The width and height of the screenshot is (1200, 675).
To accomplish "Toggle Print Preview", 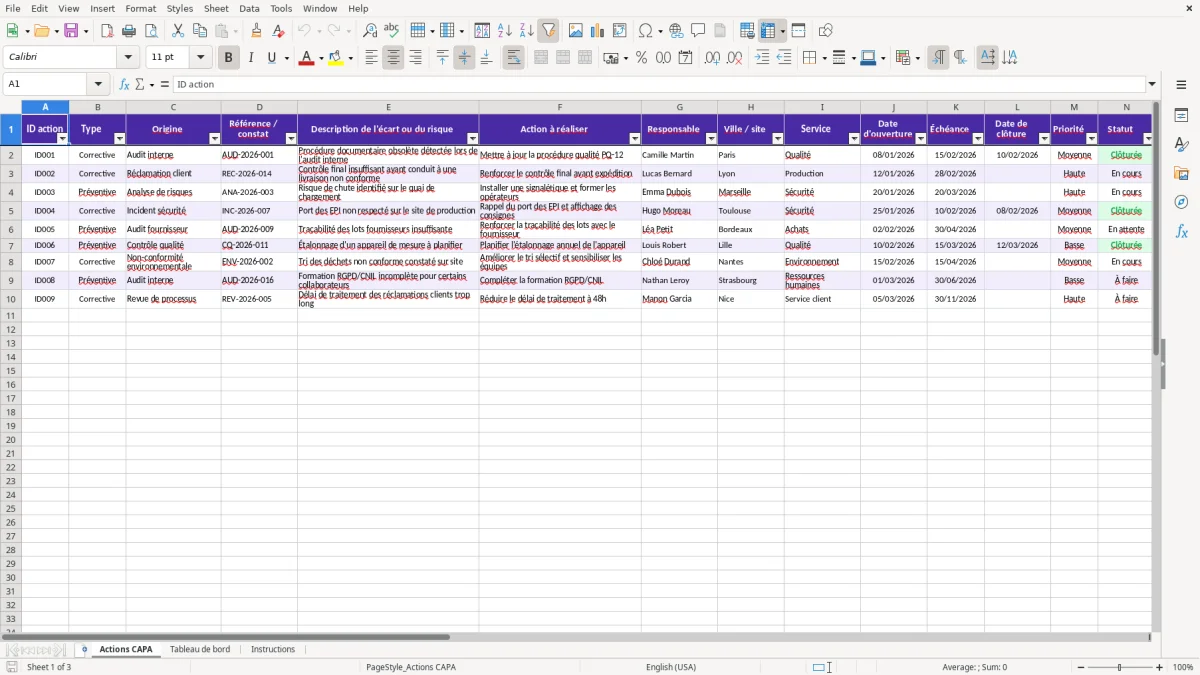I will click(150, 31).
